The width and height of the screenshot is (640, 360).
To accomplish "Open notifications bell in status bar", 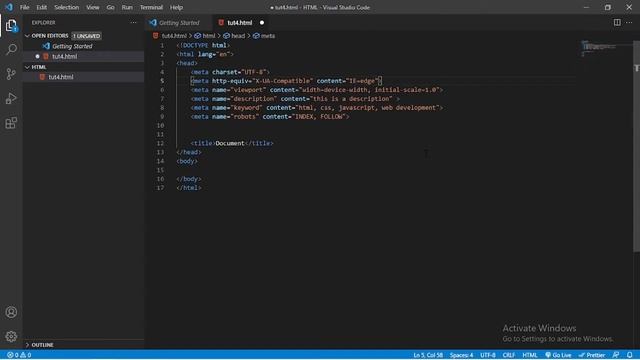I will click(x=630, y=355).
